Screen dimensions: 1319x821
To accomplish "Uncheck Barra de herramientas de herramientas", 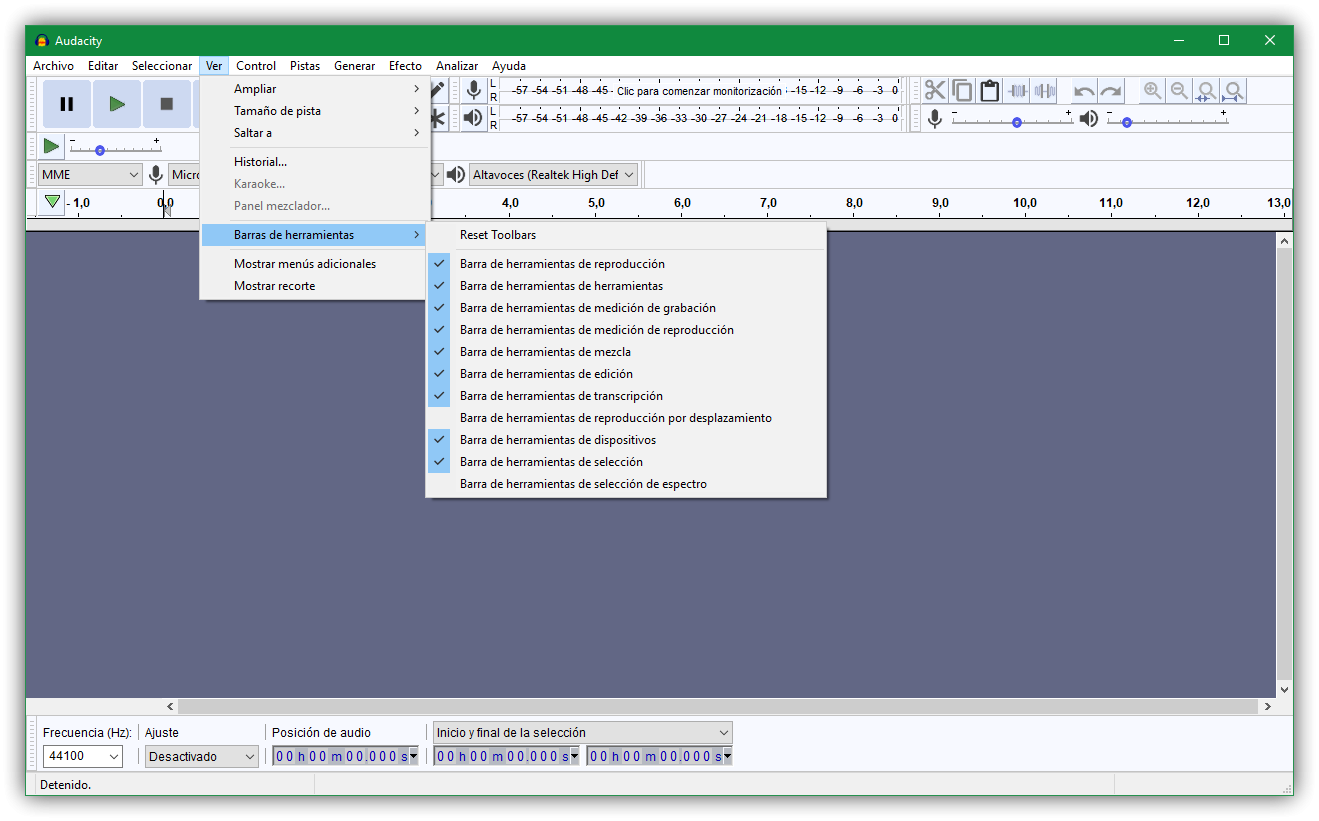I will (626, 286).
